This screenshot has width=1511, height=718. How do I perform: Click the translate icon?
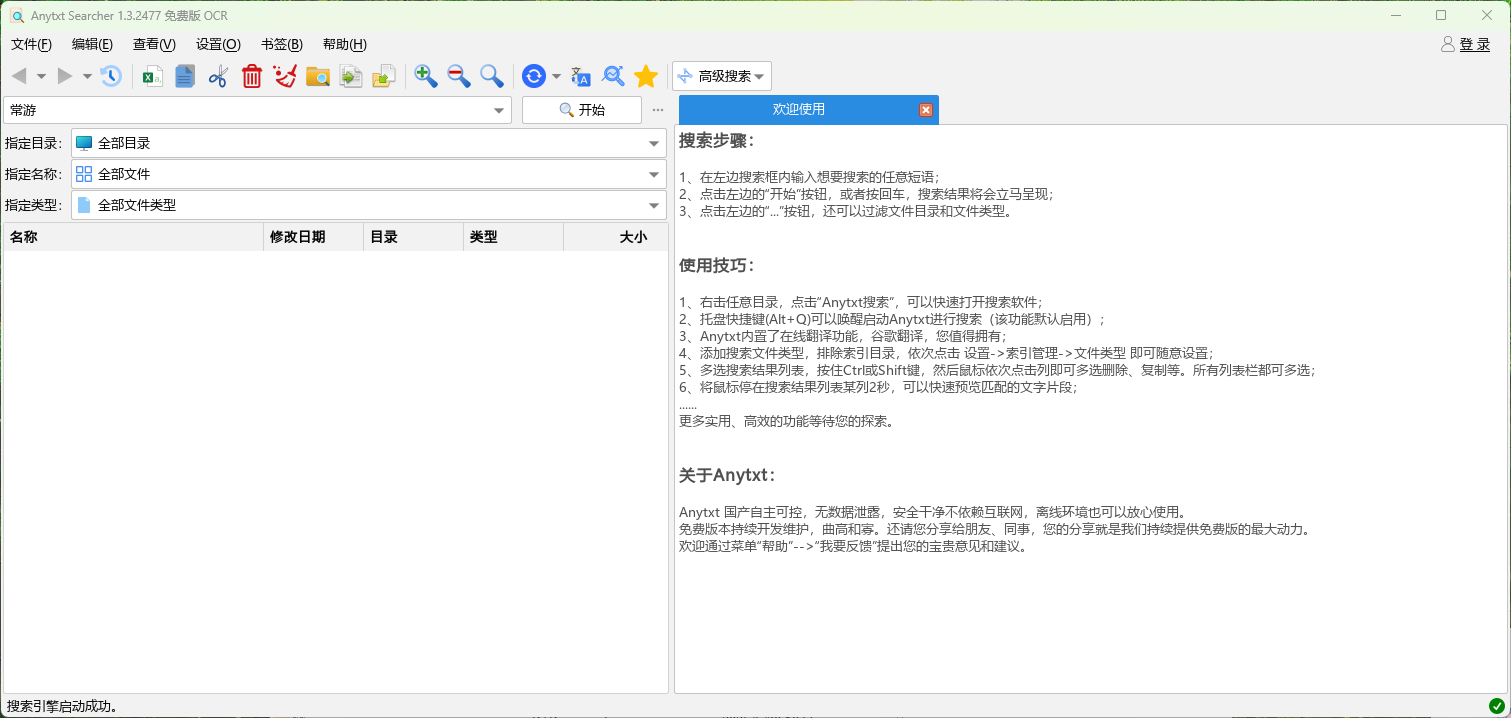[581, 76]
